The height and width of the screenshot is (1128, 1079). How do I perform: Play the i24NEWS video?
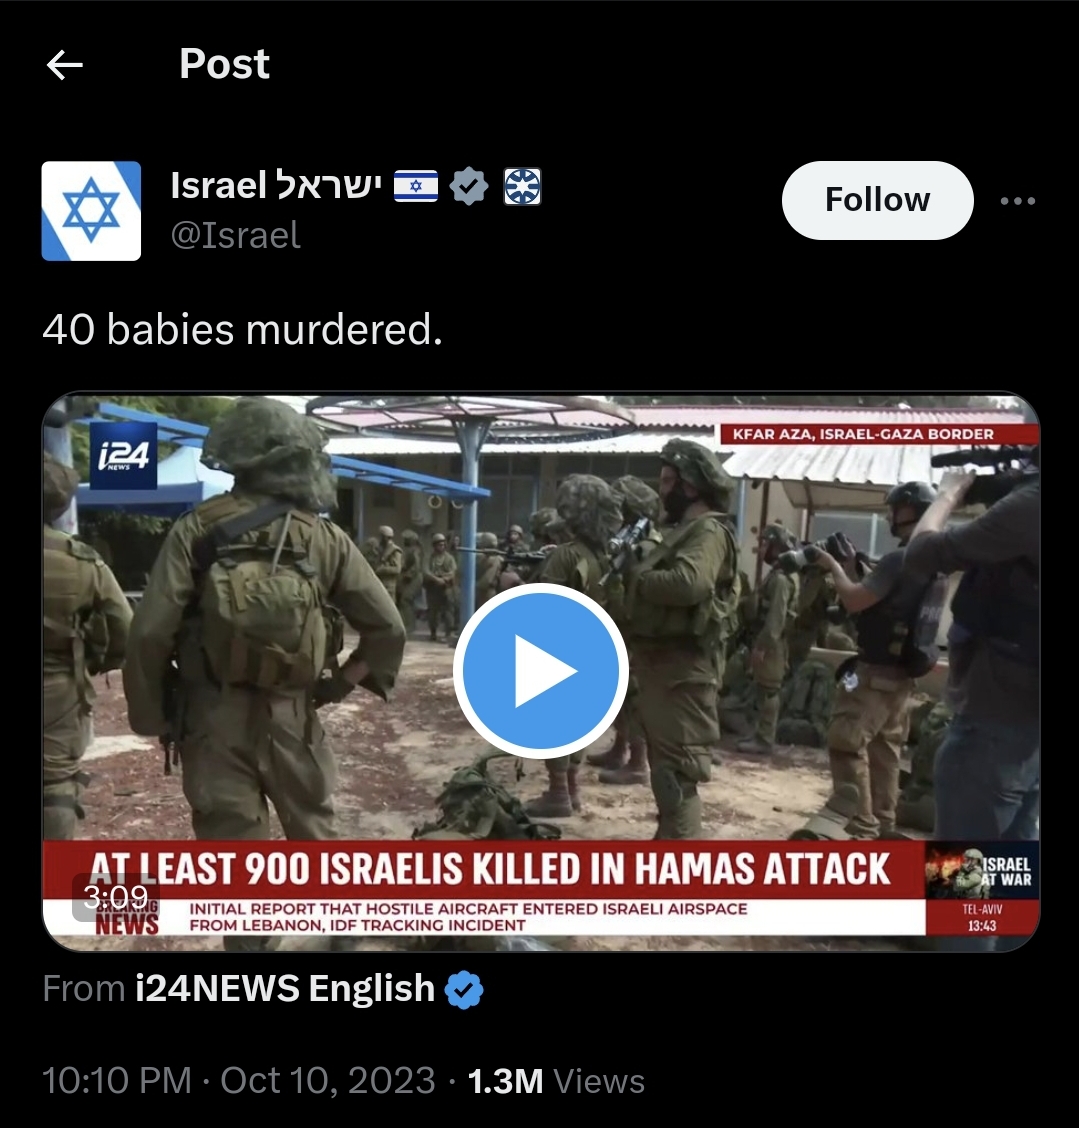[541, 670]
